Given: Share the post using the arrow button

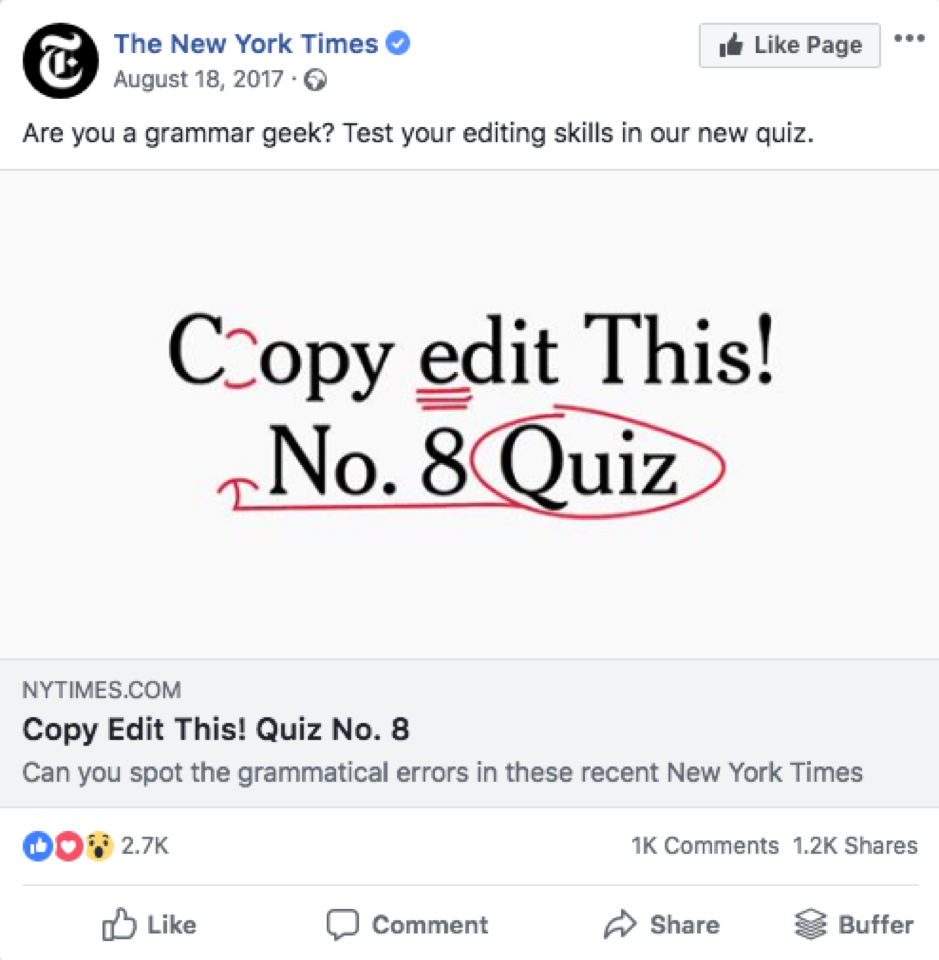Looking at the screenshot, I should click(x=662, y=925).
